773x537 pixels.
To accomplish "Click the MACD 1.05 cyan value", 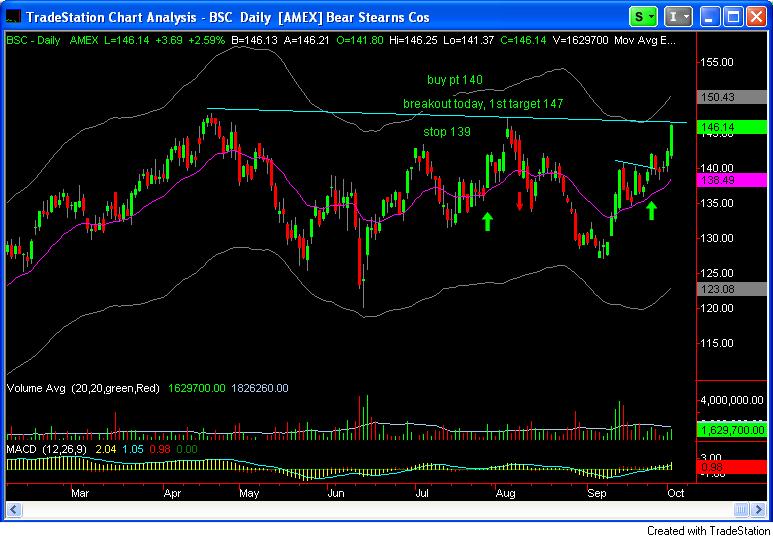I will point(132,449).
